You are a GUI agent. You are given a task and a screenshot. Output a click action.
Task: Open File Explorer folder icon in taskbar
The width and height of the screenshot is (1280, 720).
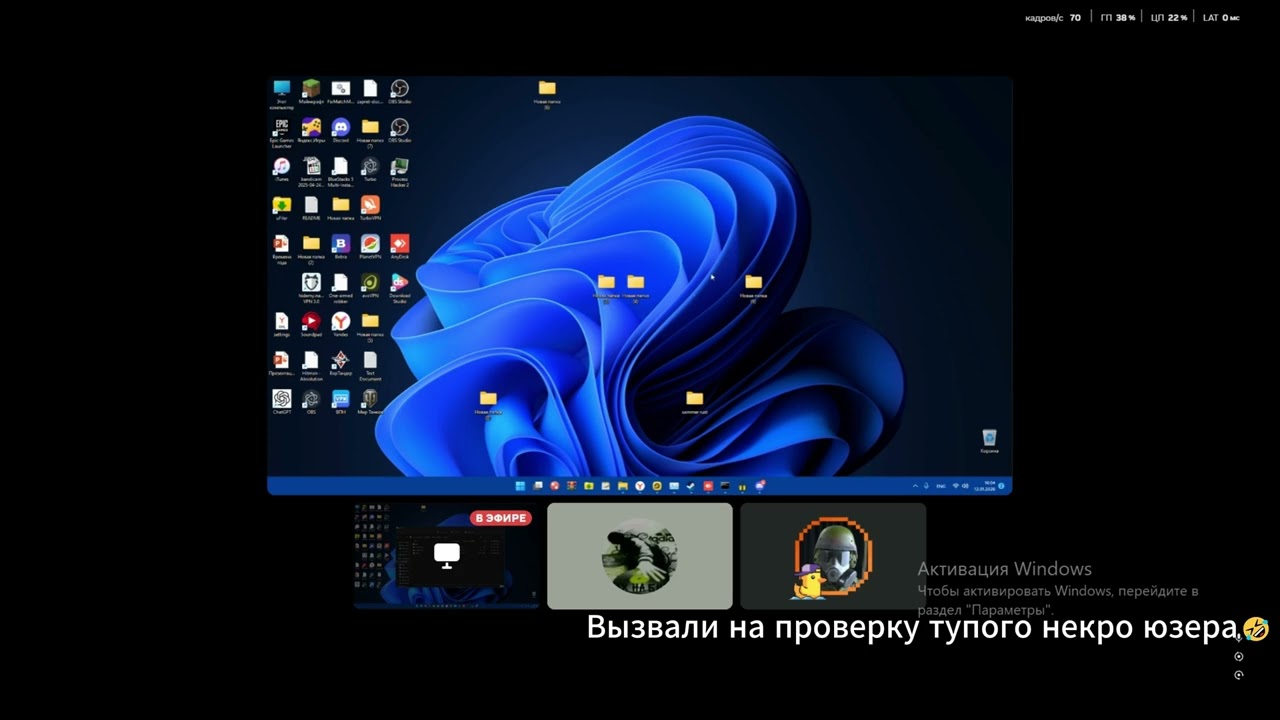tap(623, 486)
